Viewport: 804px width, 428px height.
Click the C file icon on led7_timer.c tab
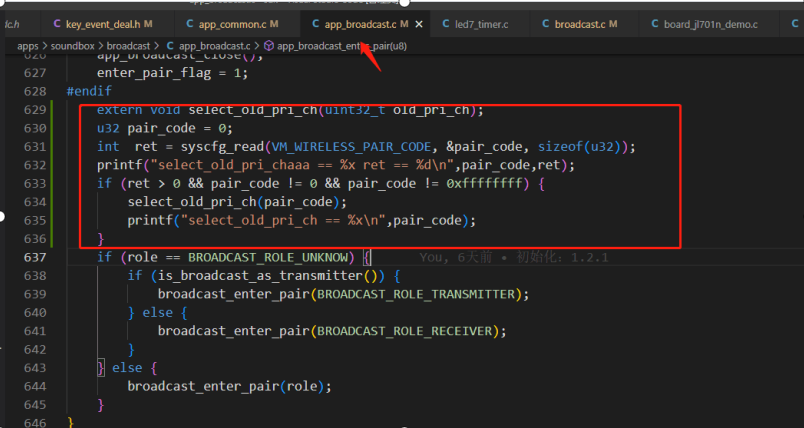point(446,24)
